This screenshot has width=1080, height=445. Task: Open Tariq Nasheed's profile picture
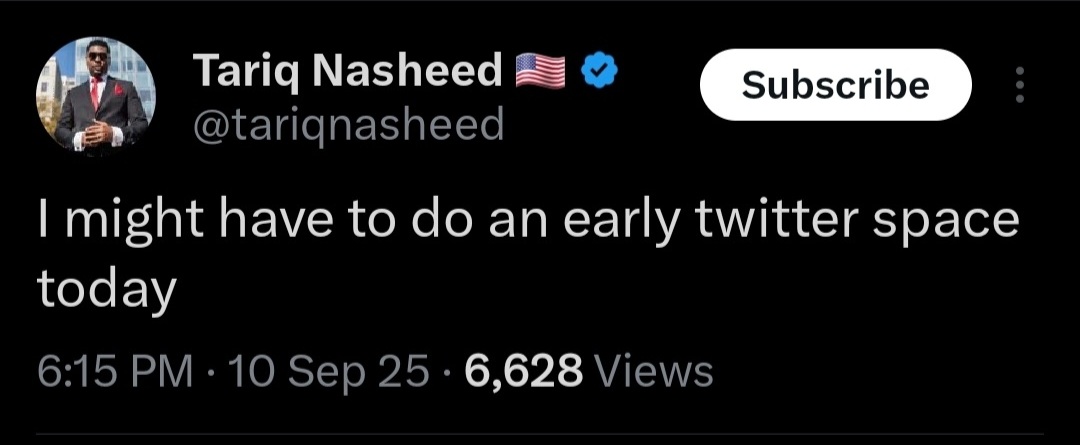pyautogui.click(x=96, y=96)
